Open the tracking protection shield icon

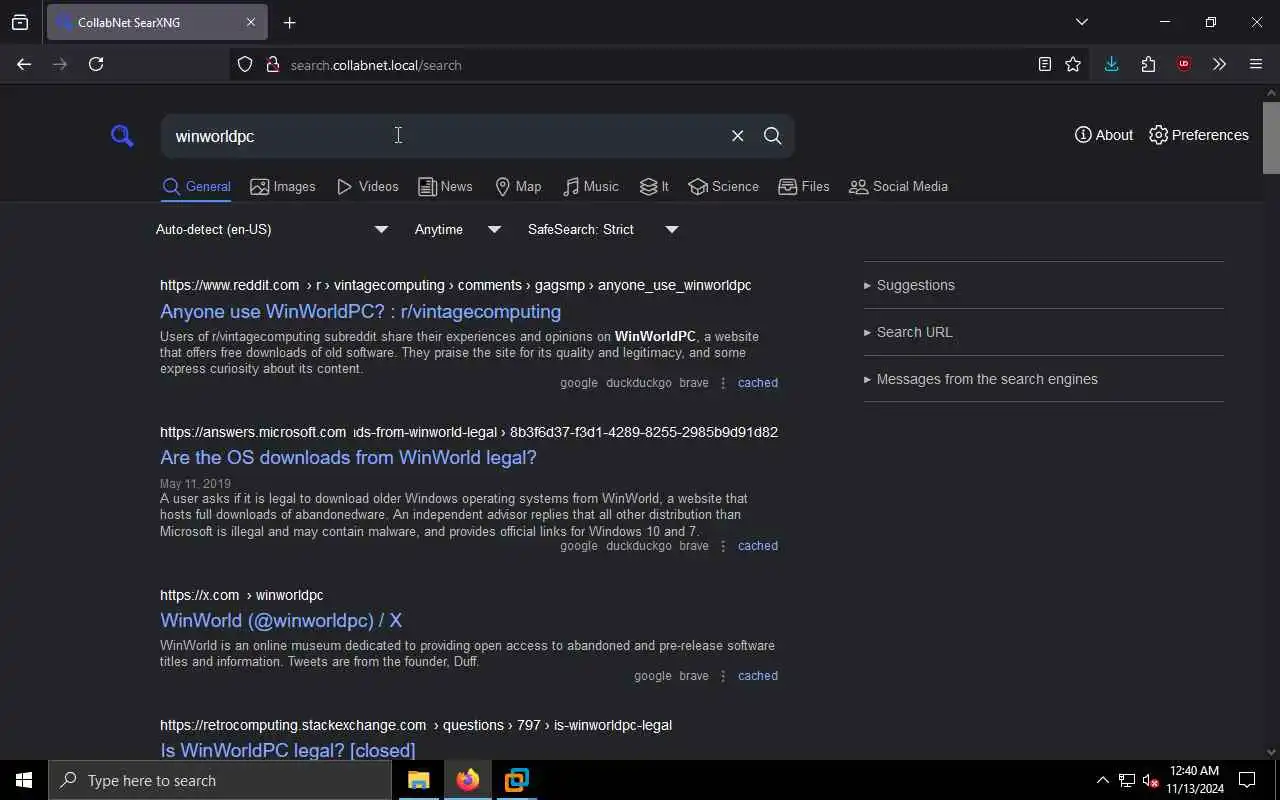(245, 65)
